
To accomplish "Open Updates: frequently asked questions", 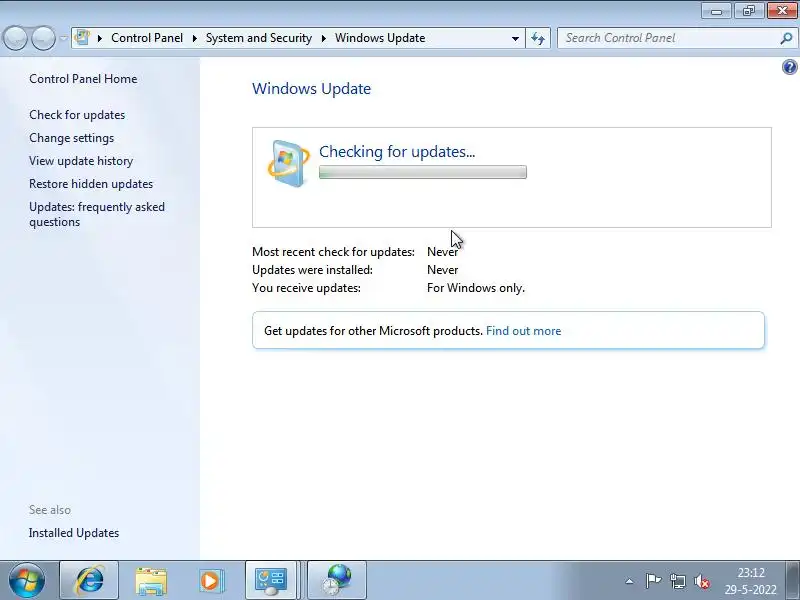I will [97, 214].
